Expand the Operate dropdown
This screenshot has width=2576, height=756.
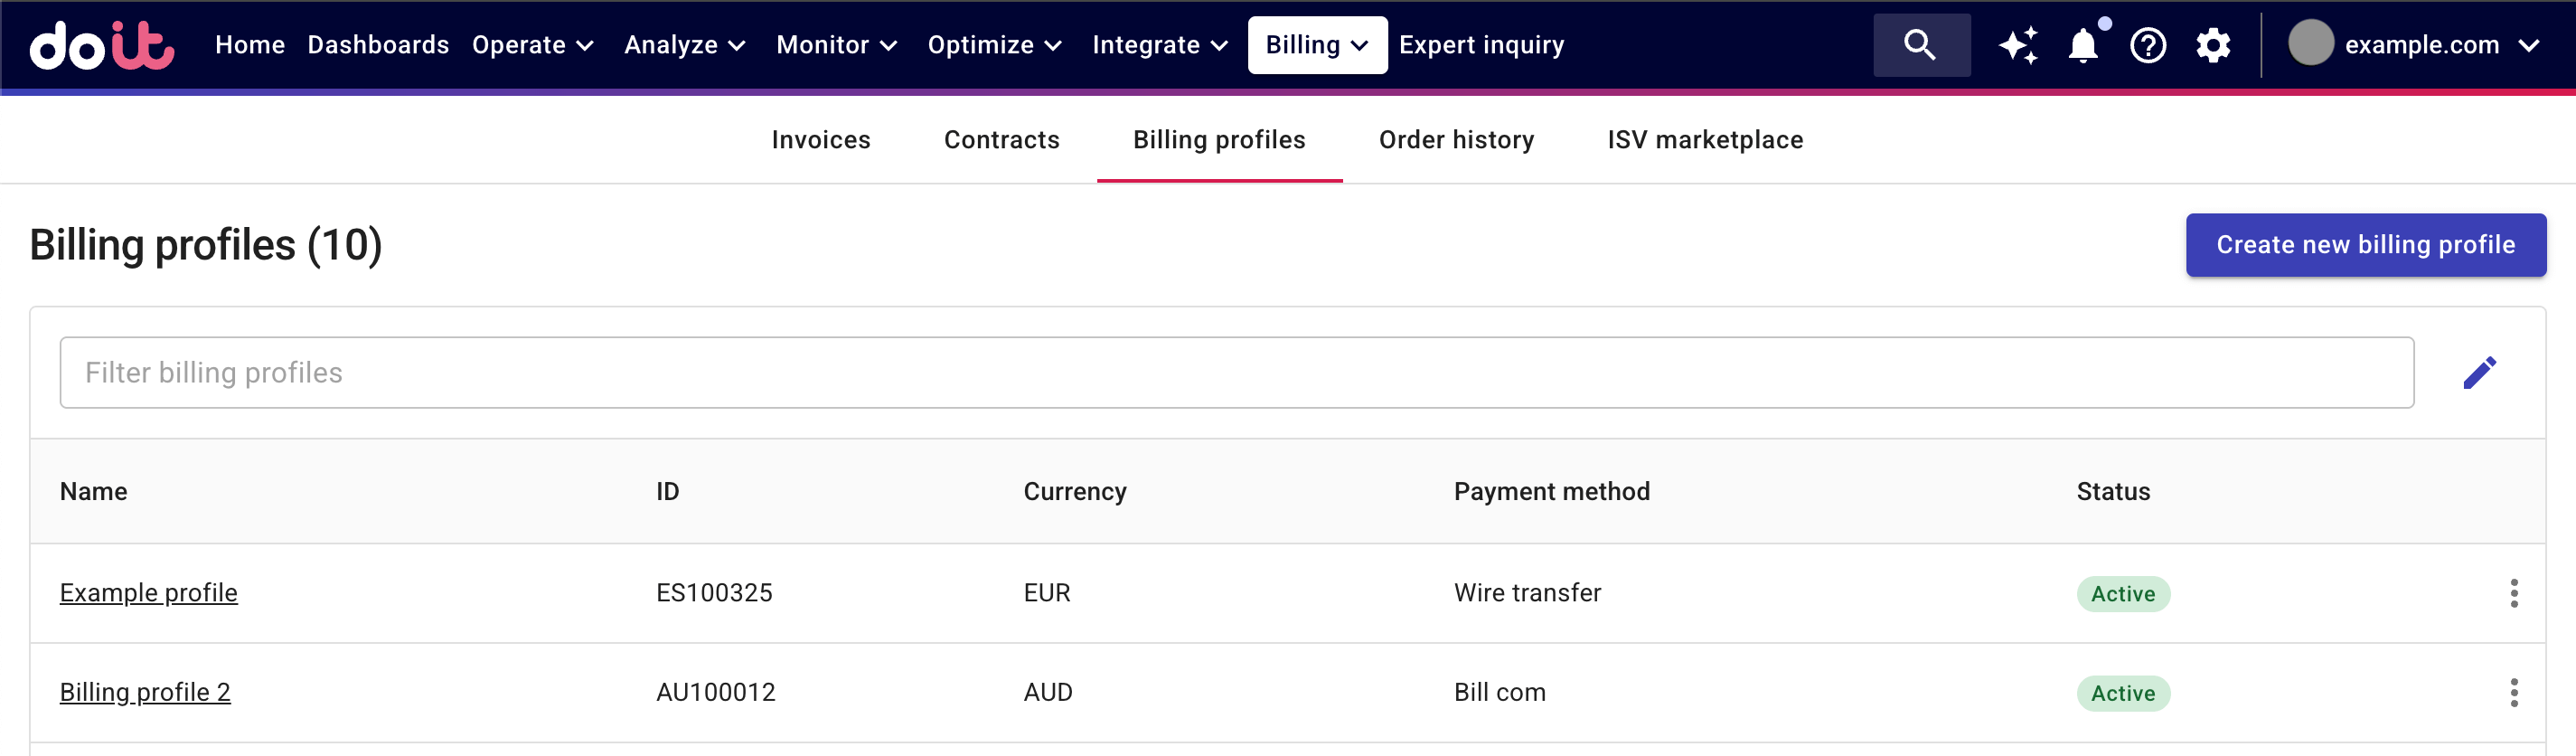[x=533, y=45]
